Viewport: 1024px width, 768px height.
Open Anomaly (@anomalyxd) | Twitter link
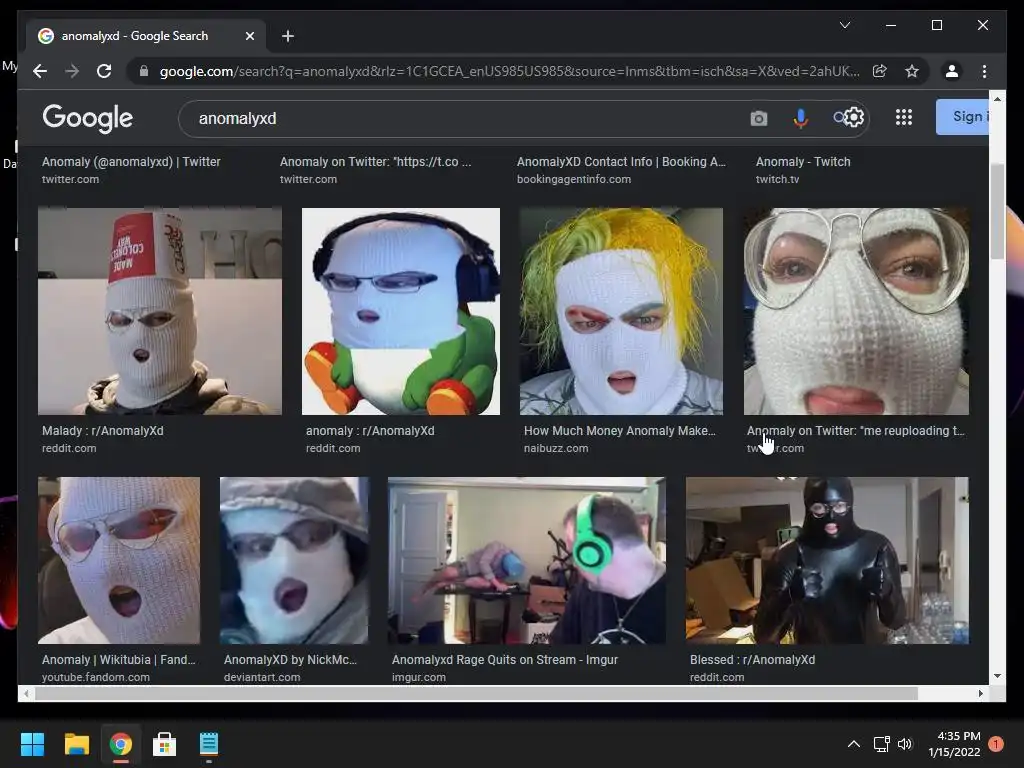[x=131, y=162]
